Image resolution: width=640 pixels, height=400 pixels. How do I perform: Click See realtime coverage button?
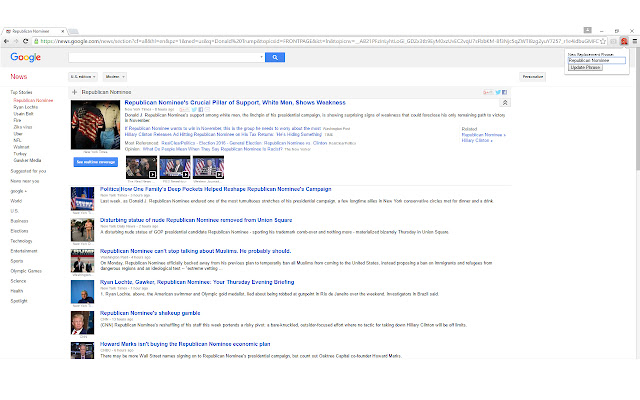[96, 161]
